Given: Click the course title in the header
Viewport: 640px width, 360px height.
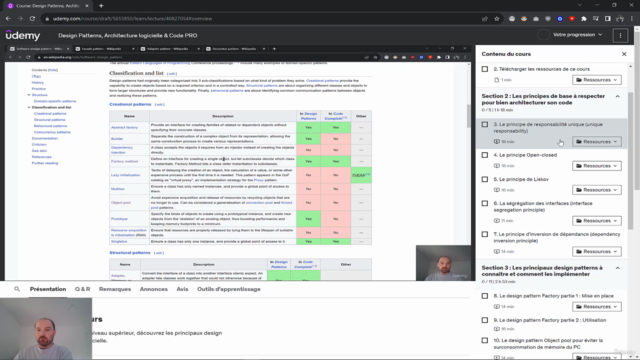Looking at the screenshot, I should pyautogui.click(x=128, y=36).
